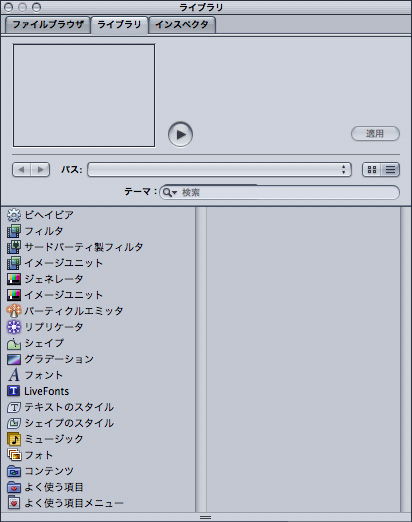Open the パス popup menu
The height and width of the screenshot is (522, 412).
[219, 170]
